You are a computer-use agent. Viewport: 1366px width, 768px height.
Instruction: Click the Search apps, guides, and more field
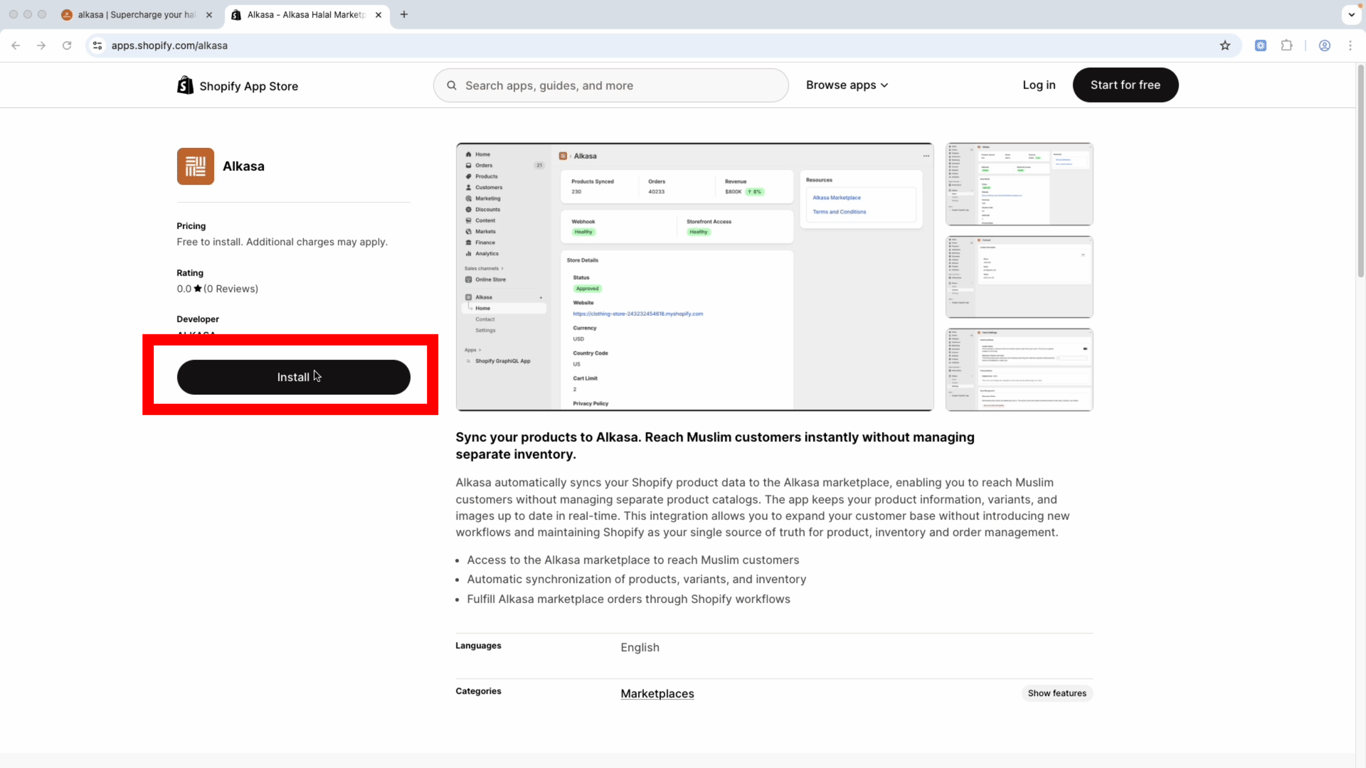click(x=620, y=86)
